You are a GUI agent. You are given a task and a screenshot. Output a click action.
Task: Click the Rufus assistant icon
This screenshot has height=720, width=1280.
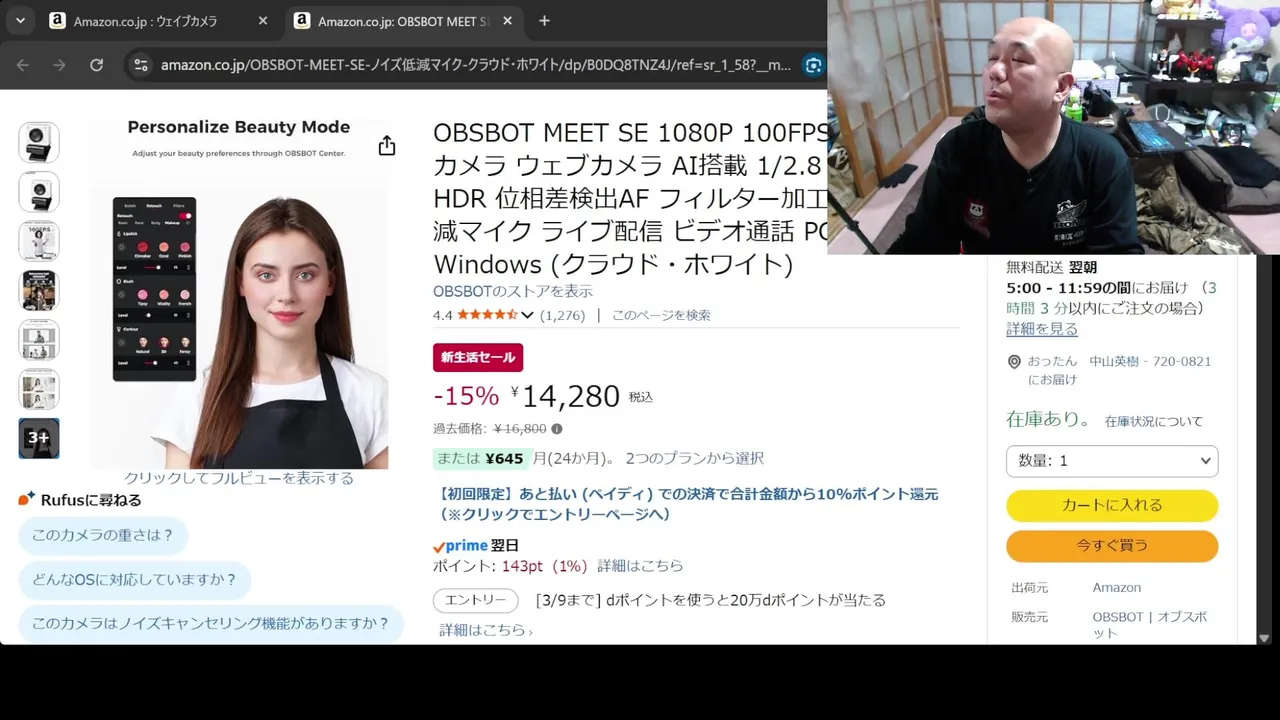27,499
